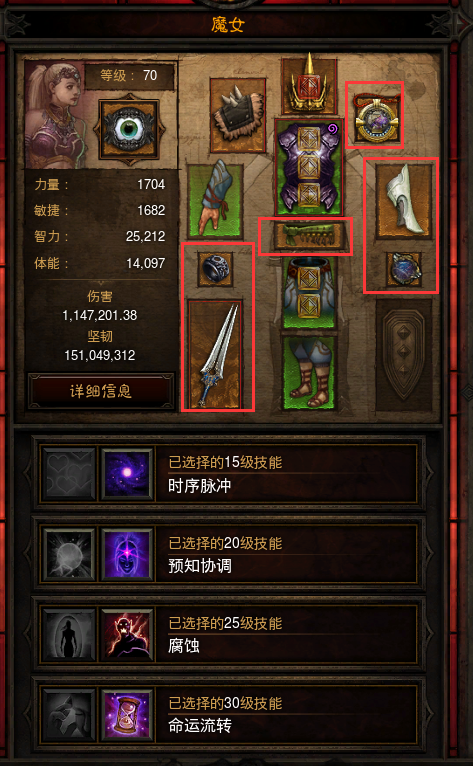Click the green eyeball token icon
This screenshot has height=766, width=473.
129,129
